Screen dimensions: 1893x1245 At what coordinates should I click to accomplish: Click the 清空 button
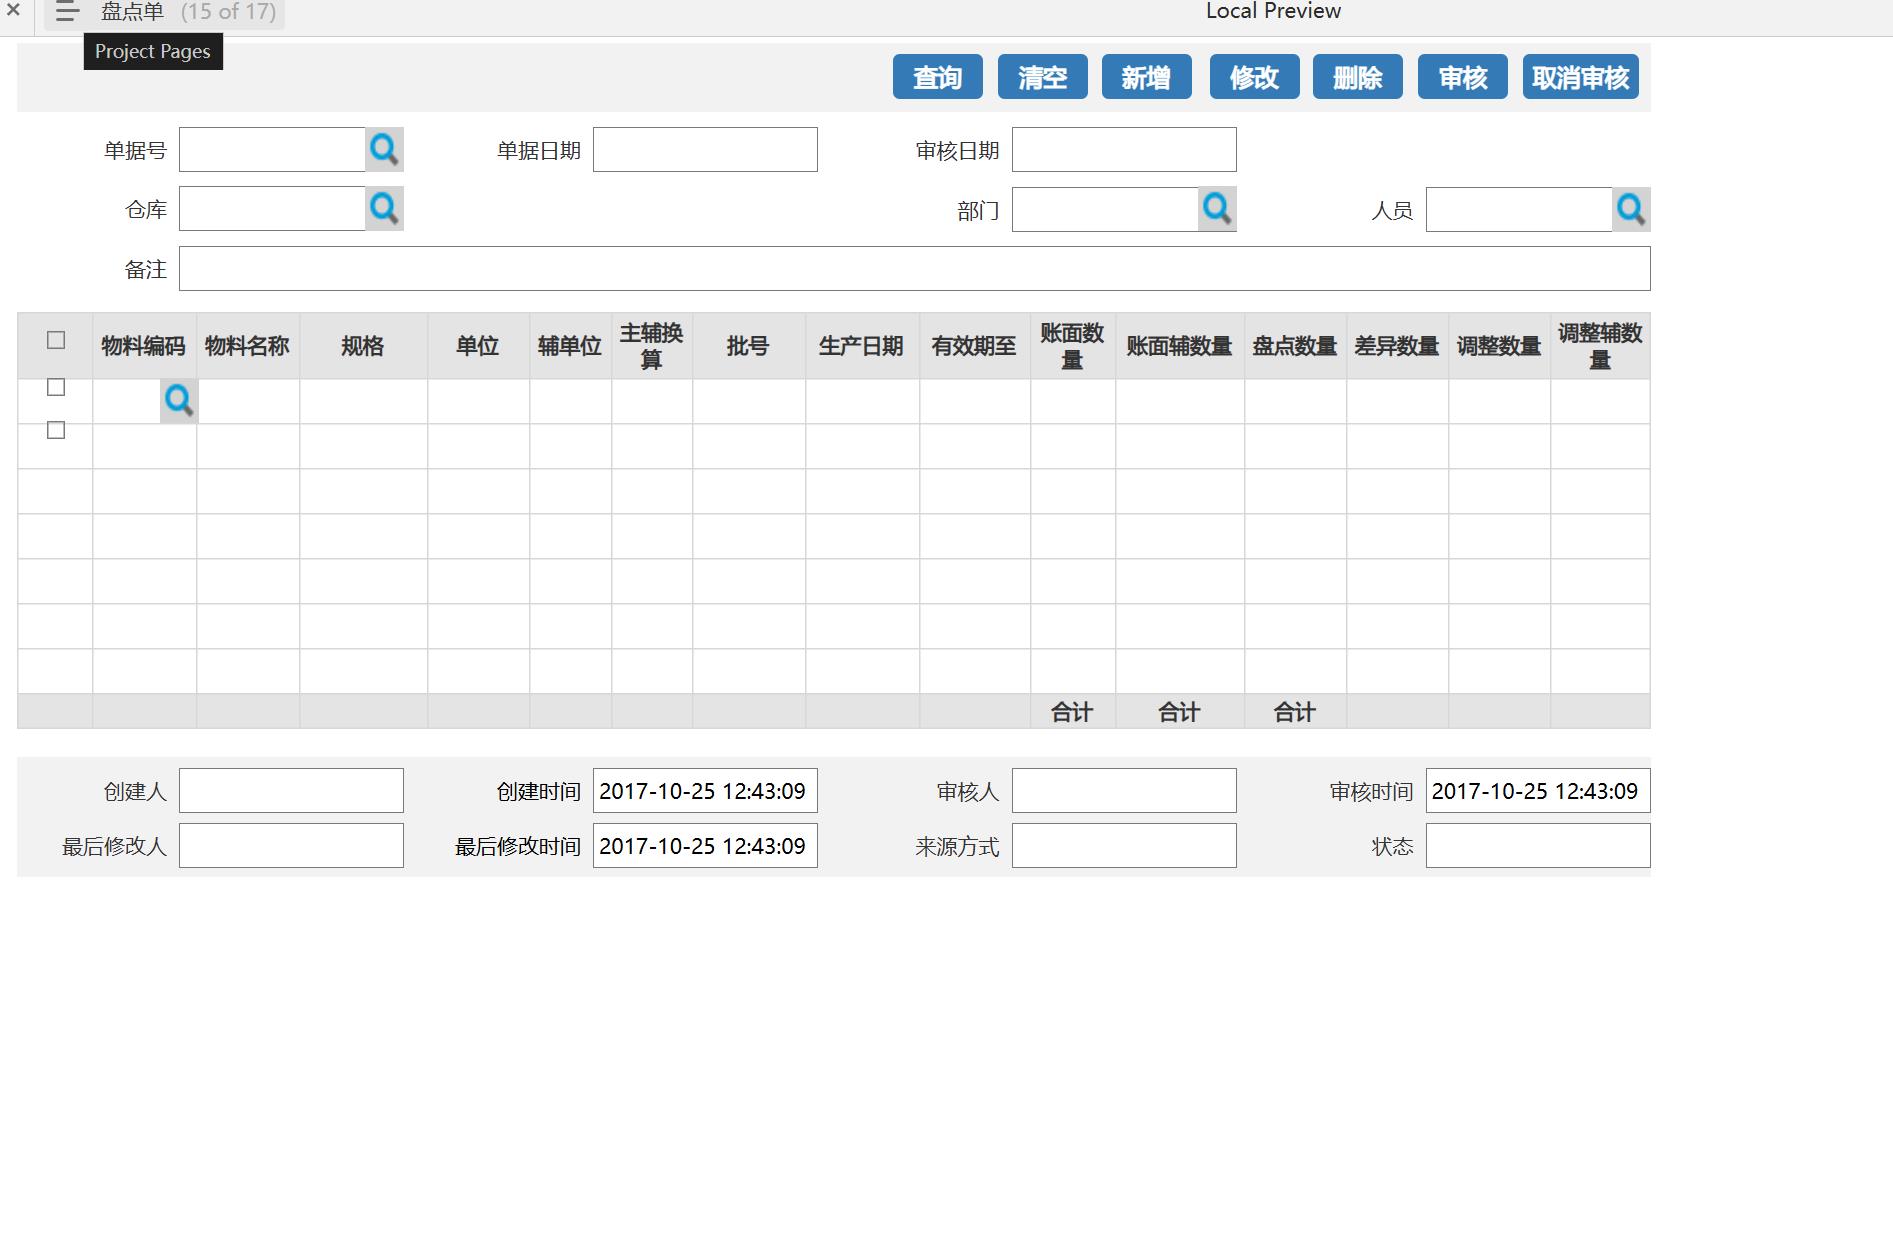[1043, 77]
